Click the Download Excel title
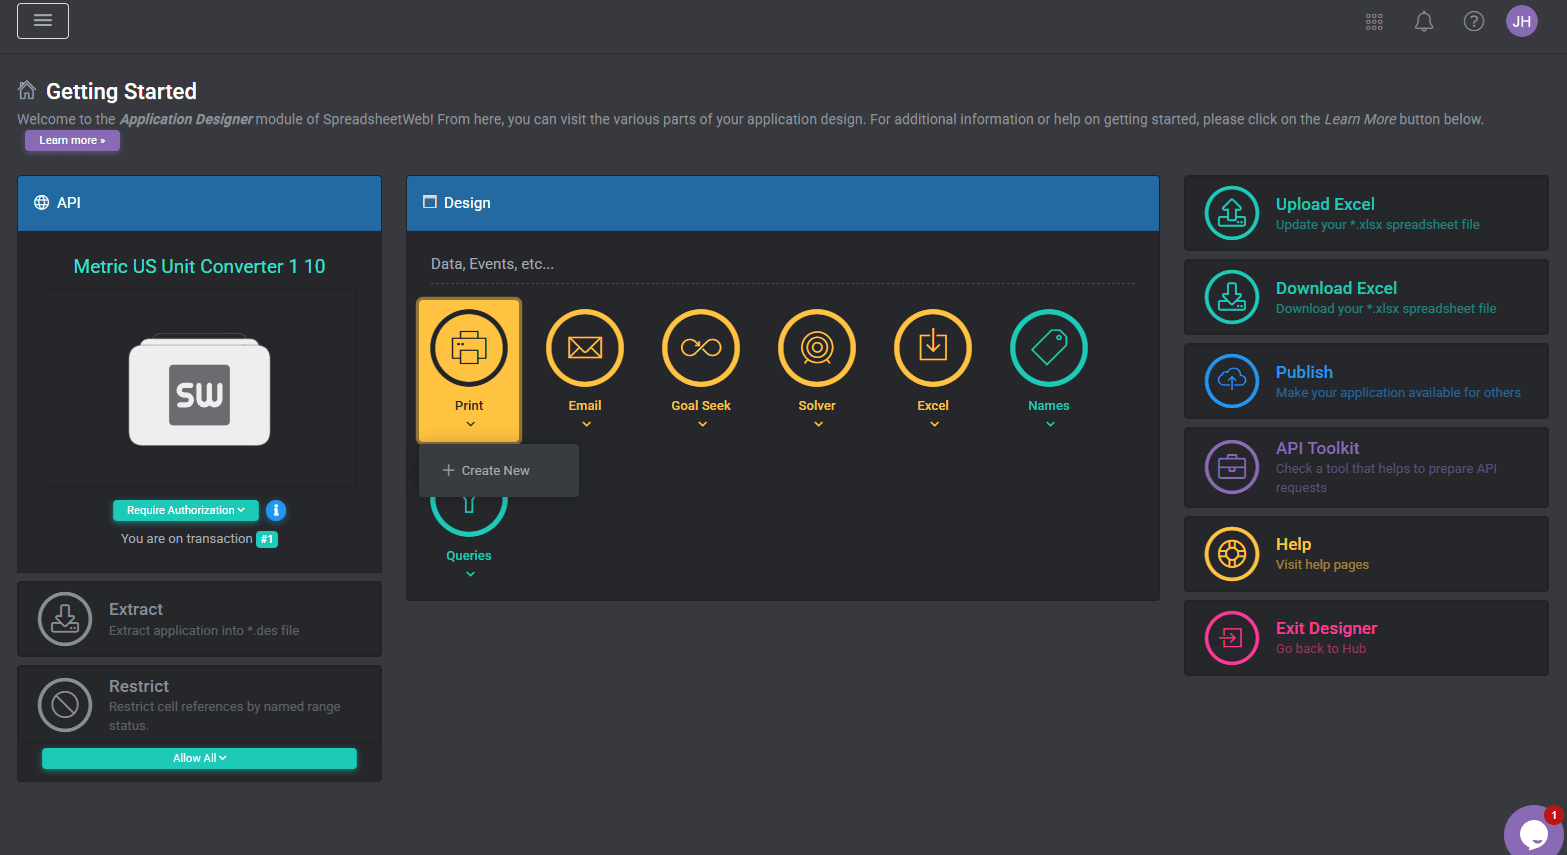The width and height of the screenshot is (1567, 855). coord(1336,288)
